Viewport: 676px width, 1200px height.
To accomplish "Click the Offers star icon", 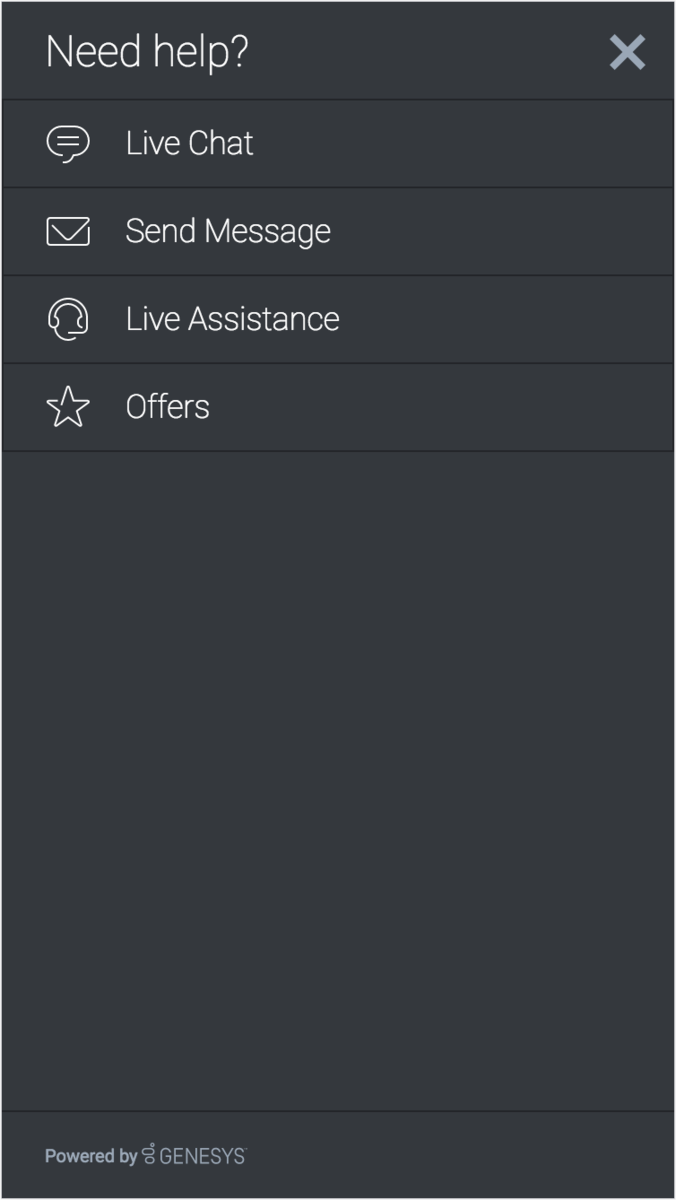I will coord(68,407).
